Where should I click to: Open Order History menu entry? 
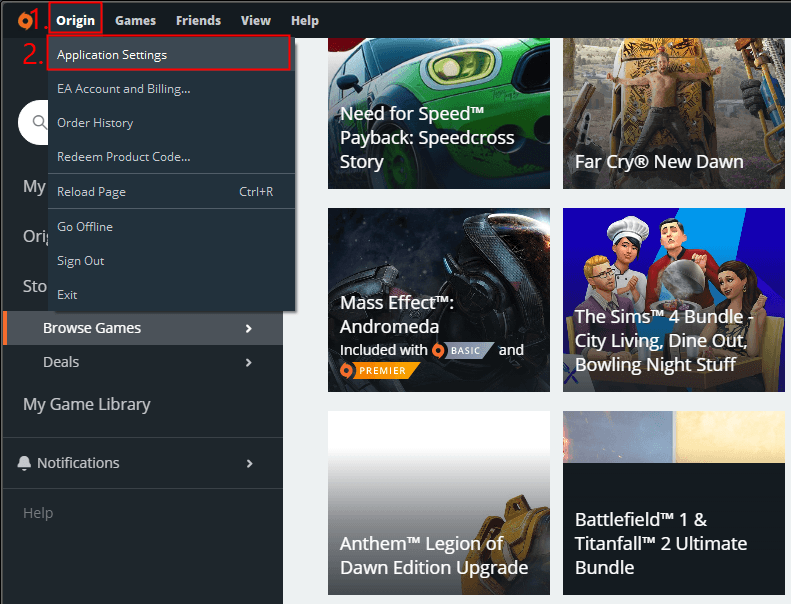pos(172,123)
